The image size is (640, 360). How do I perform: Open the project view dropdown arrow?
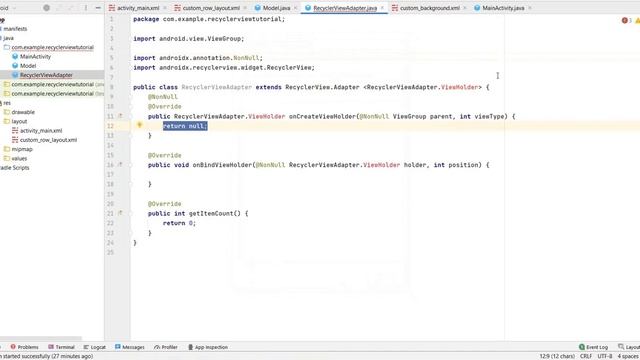pyautogui.click(x=14, y=8)
